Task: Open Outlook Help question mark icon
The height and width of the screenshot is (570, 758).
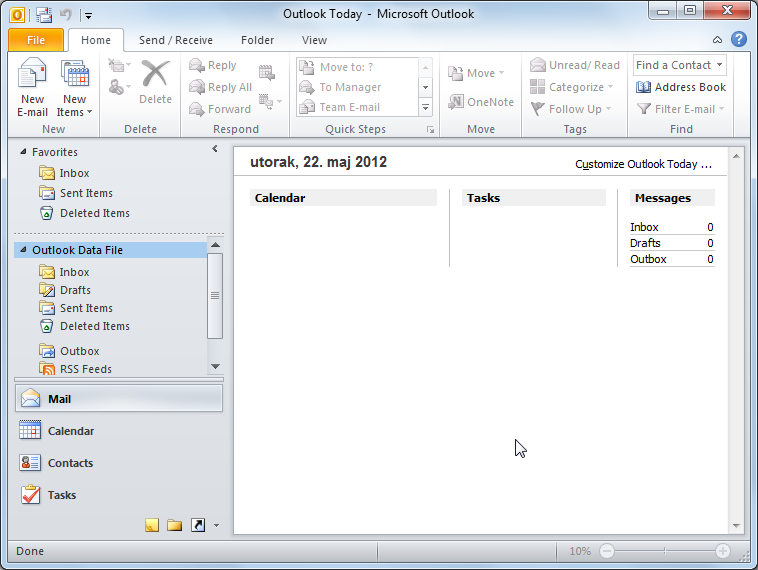Action: pyautogui.click(x=739, y=39)
